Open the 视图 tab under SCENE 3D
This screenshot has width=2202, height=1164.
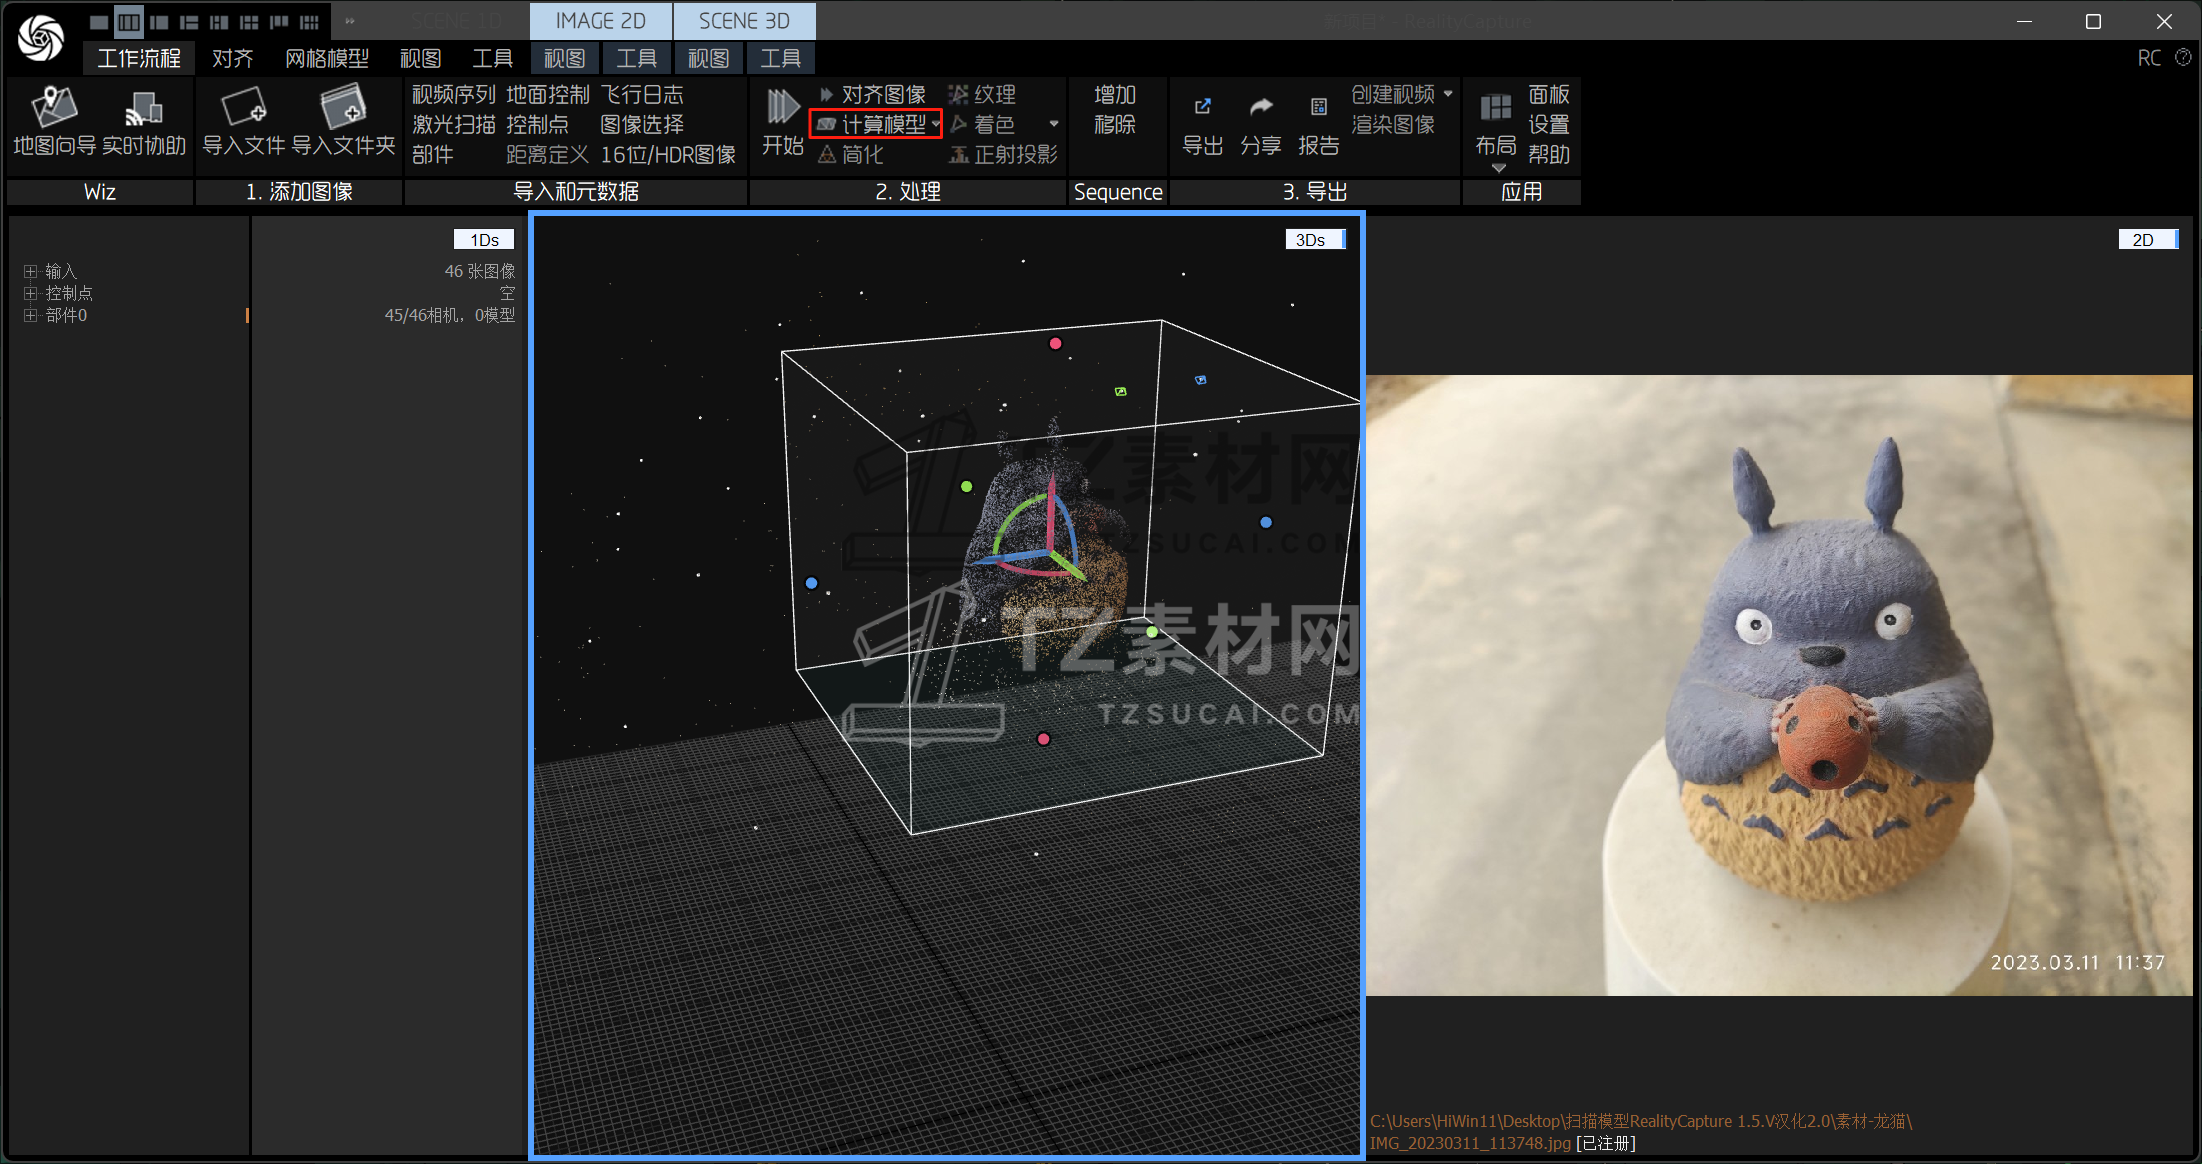point(708,58)
